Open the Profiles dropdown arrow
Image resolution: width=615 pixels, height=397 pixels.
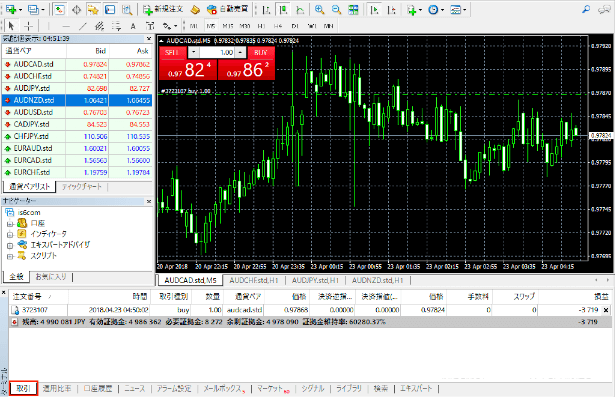43,10
